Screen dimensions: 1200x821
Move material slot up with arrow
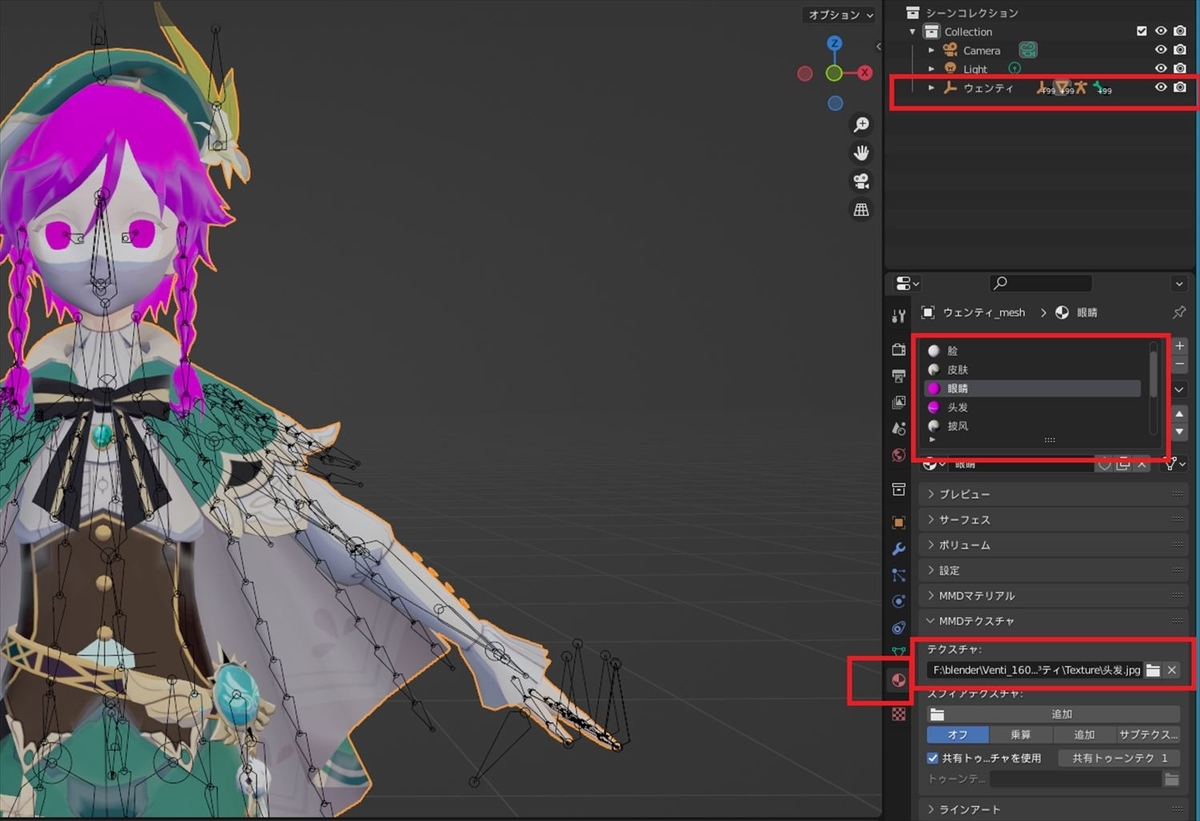click(1179, 413)
